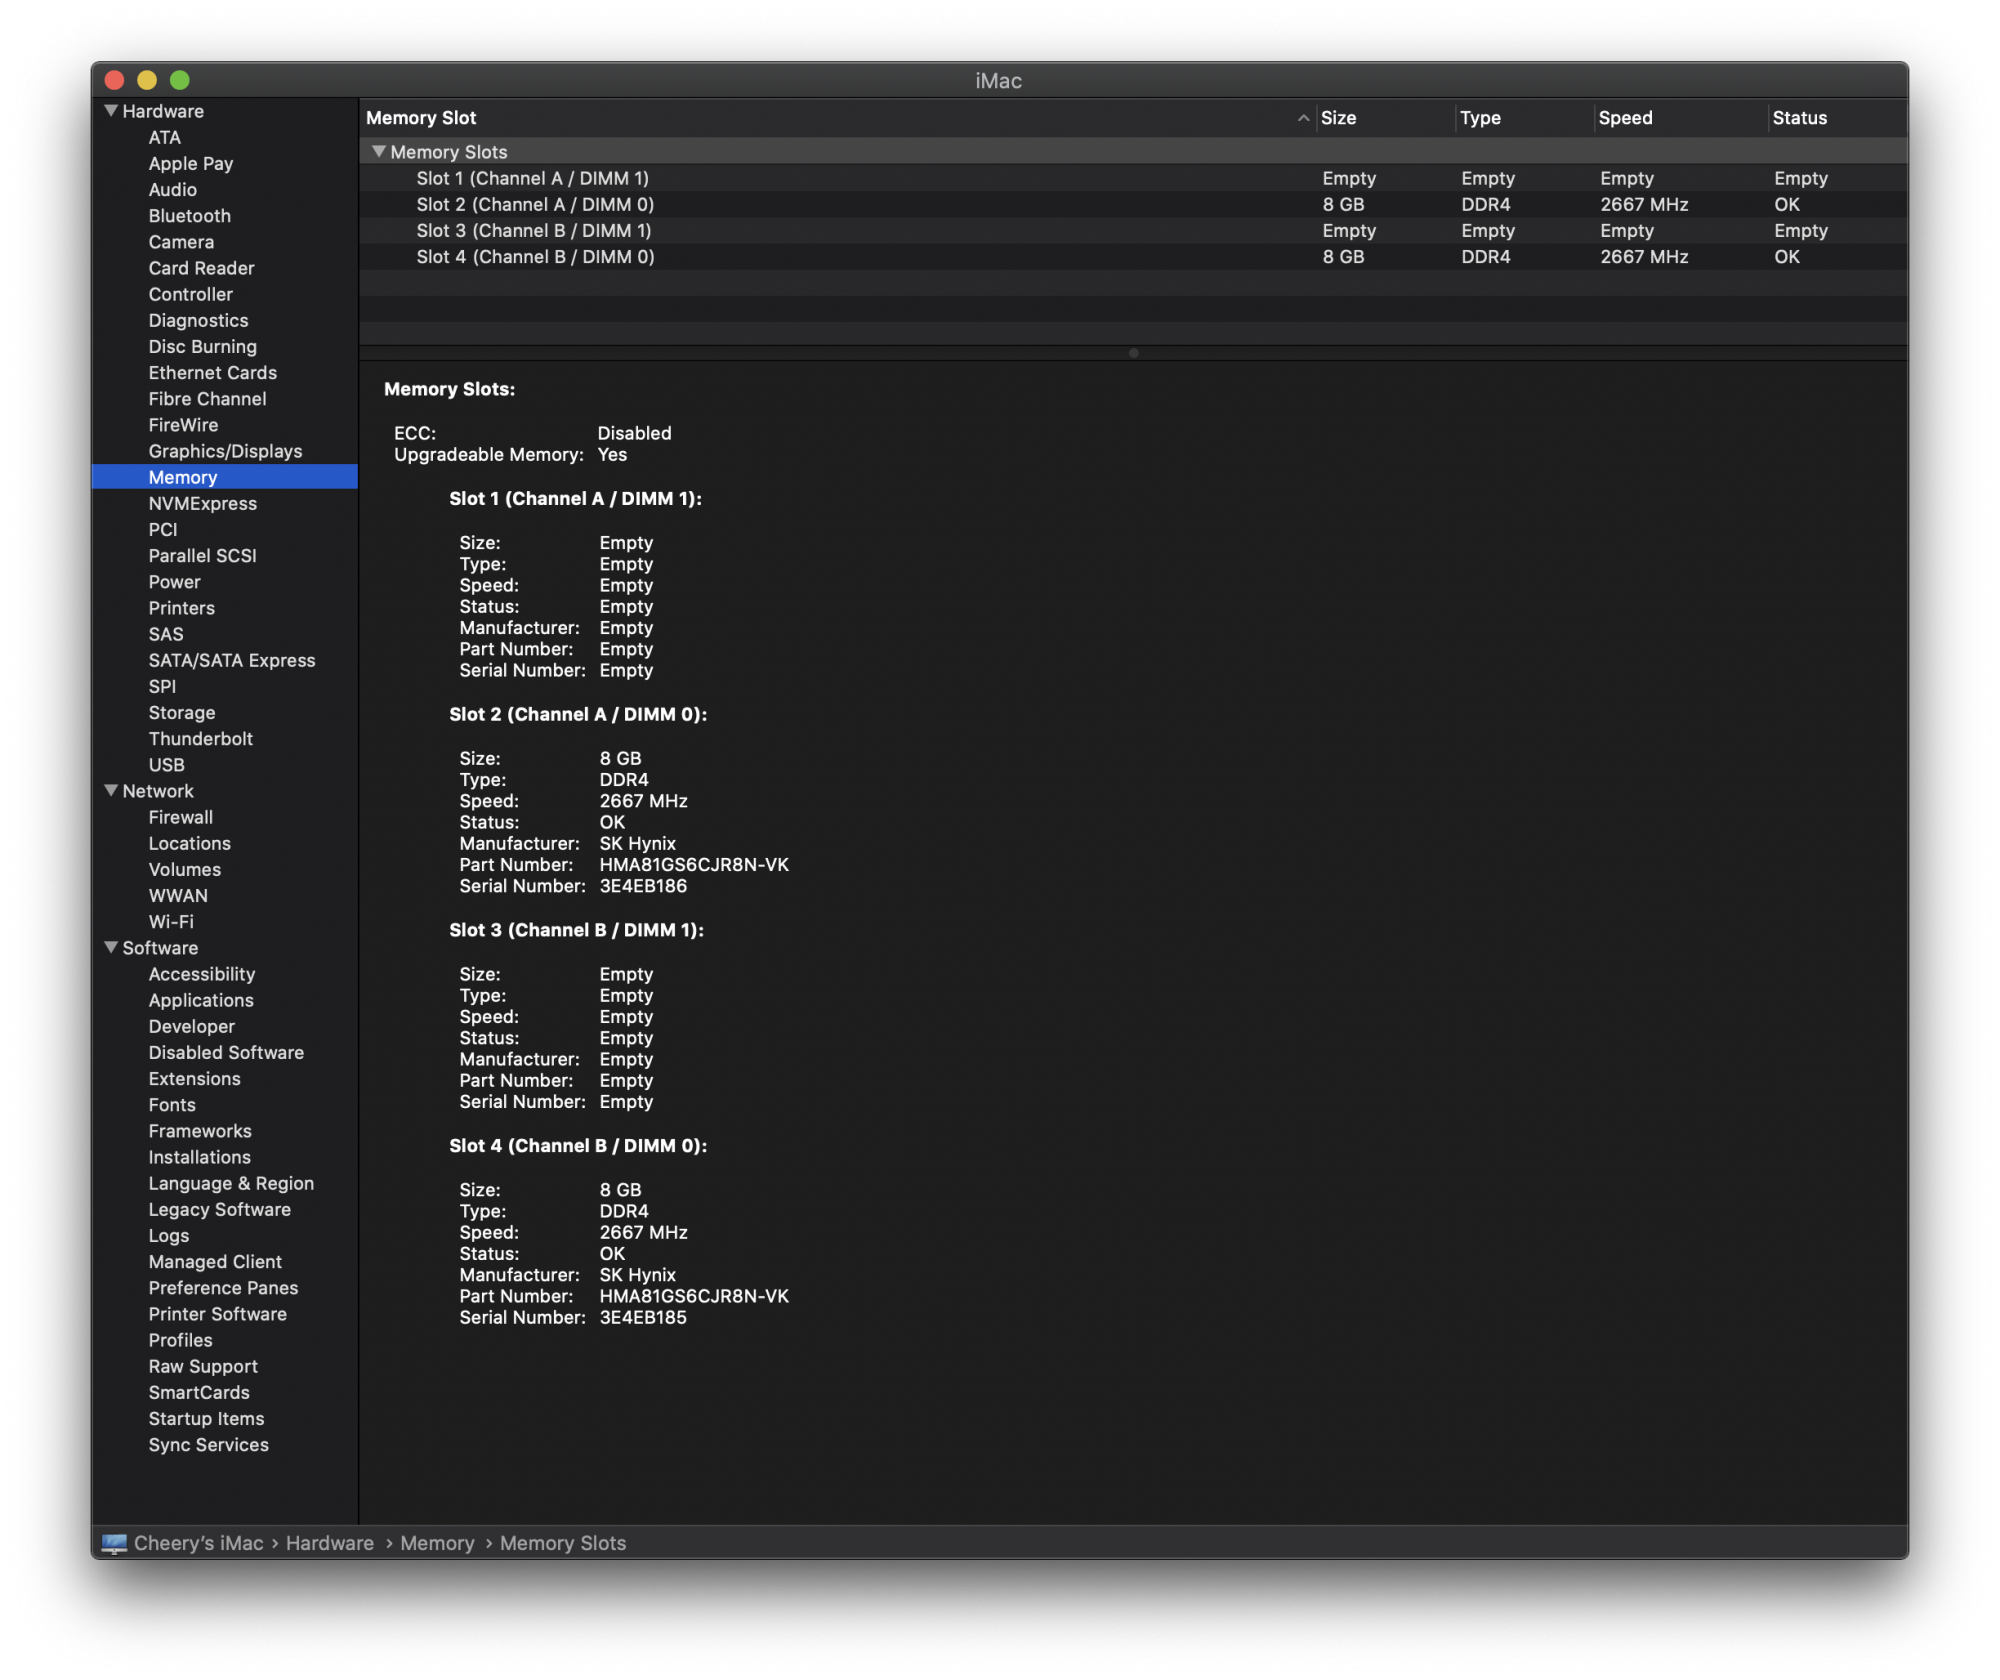The height and width of the screenshot is (1680, 2000).
Task: Open Startup Items in the sidebar
Action: (206, 1418)
